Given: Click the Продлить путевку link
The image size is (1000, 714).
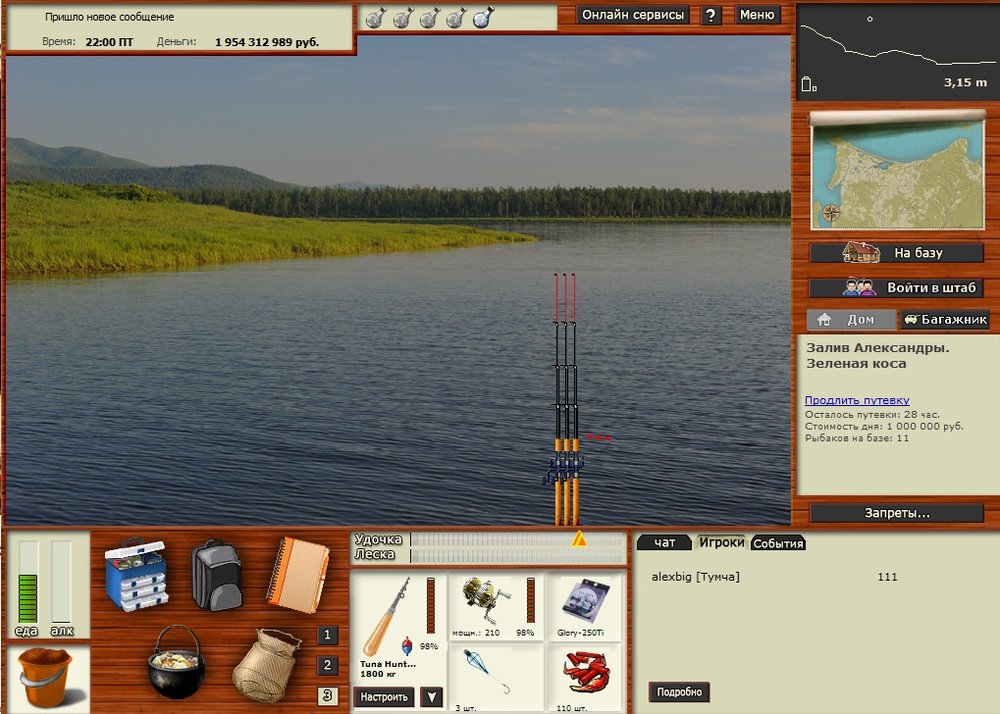Looking at the screenshot, I should tap(857, 400).
